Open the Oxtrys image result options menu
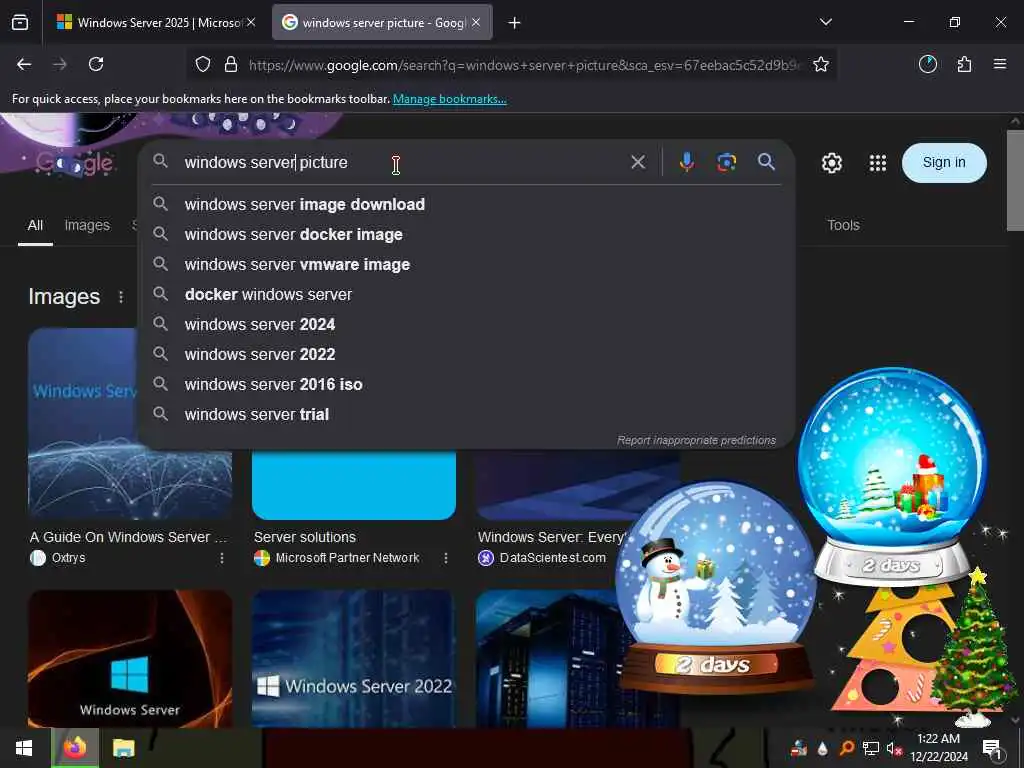1024x768 pixels. tap(222, 558)
